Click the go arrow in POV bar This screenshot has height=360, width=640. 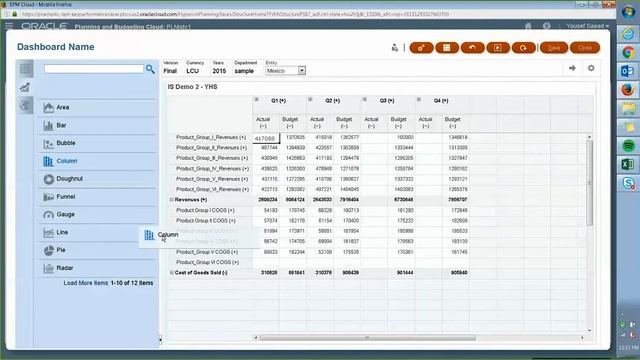point(572,68)
